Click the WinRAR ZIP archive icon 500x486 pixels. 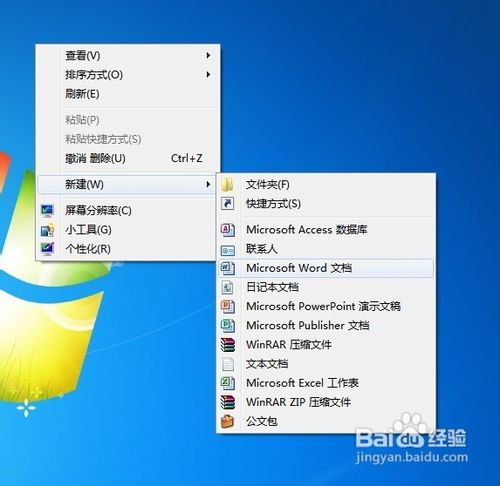tap(228, 402)
